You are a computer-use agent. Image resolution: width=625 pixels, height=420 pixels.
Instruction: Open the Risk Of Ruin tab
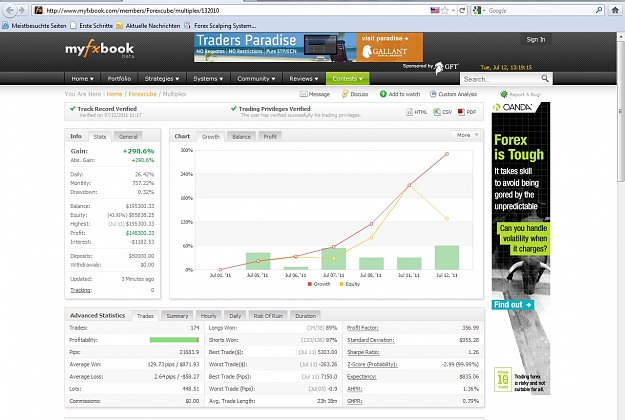(x=268, y=316)
